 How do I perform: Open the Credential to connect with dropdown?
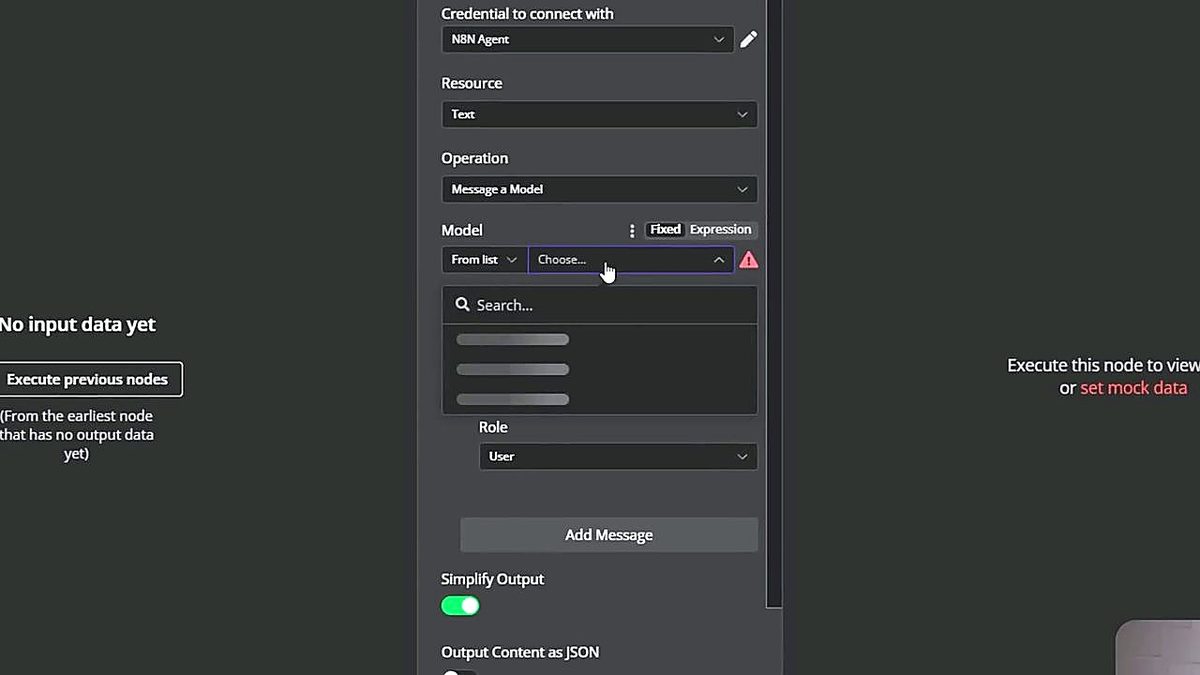pos(588,39)
